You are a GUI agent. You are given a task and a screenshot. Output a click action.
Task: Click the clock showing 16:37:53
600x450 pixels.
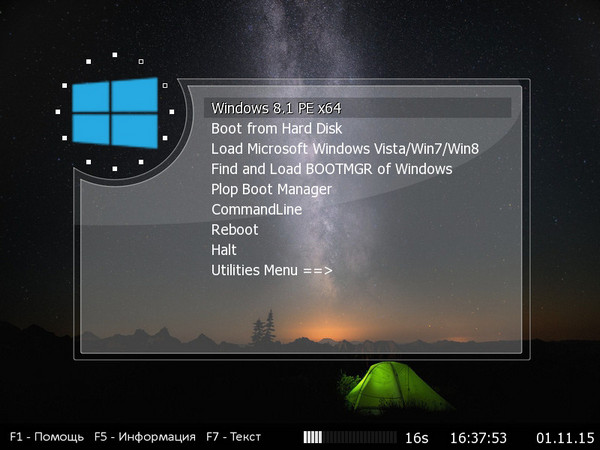478,438
